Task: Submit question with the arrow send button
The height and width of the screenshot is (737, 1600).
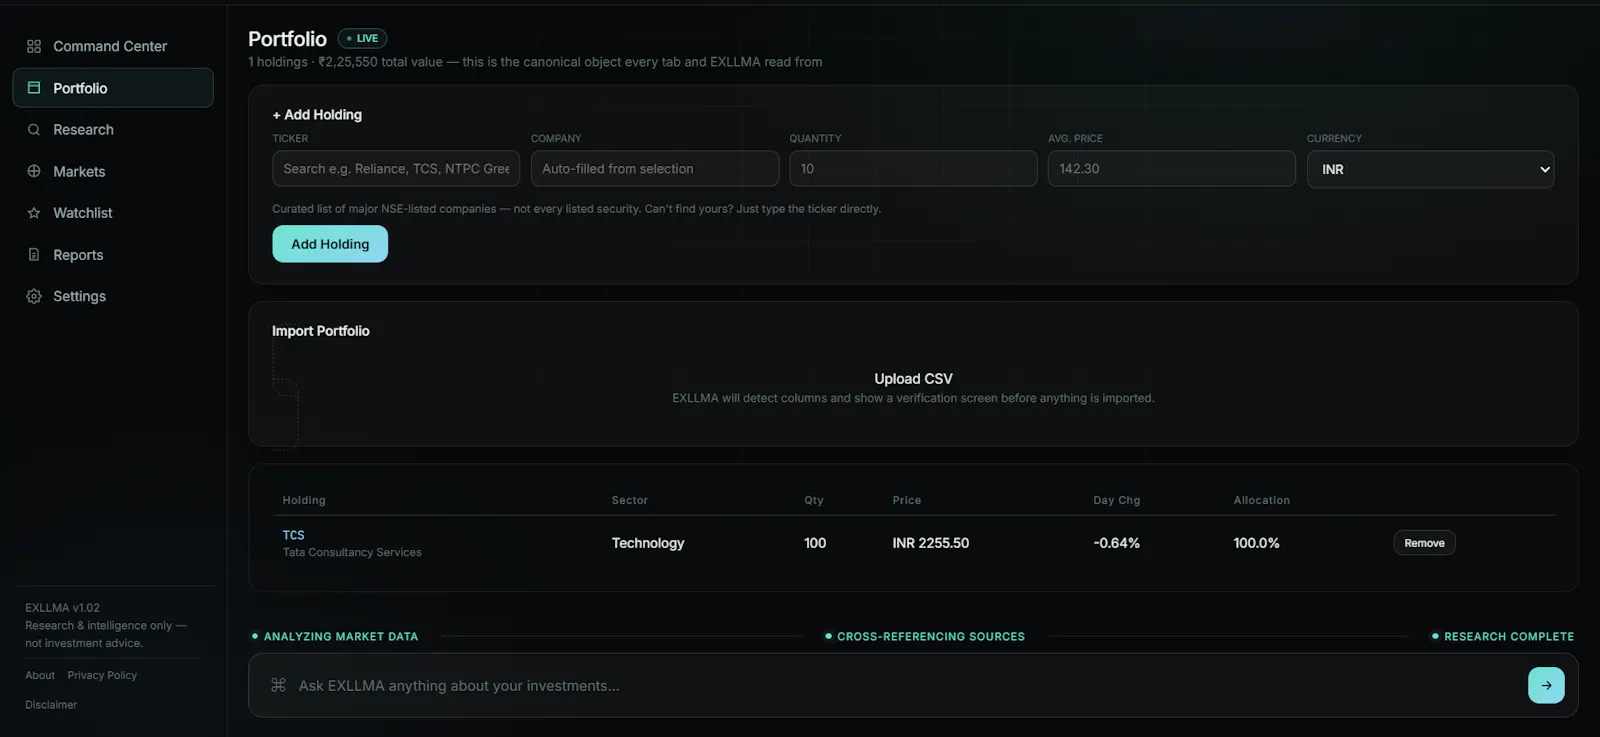Action: (1546, 685)
